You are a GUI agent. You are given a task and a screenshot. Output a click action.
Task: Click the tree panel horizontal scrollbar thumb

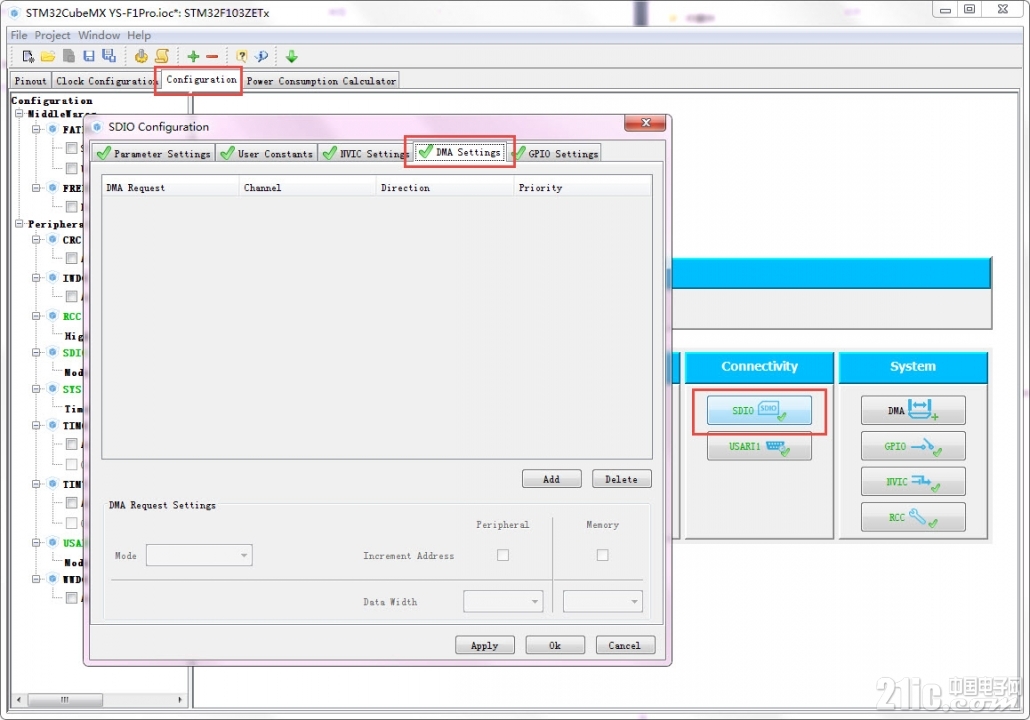[x=64, y=700]
